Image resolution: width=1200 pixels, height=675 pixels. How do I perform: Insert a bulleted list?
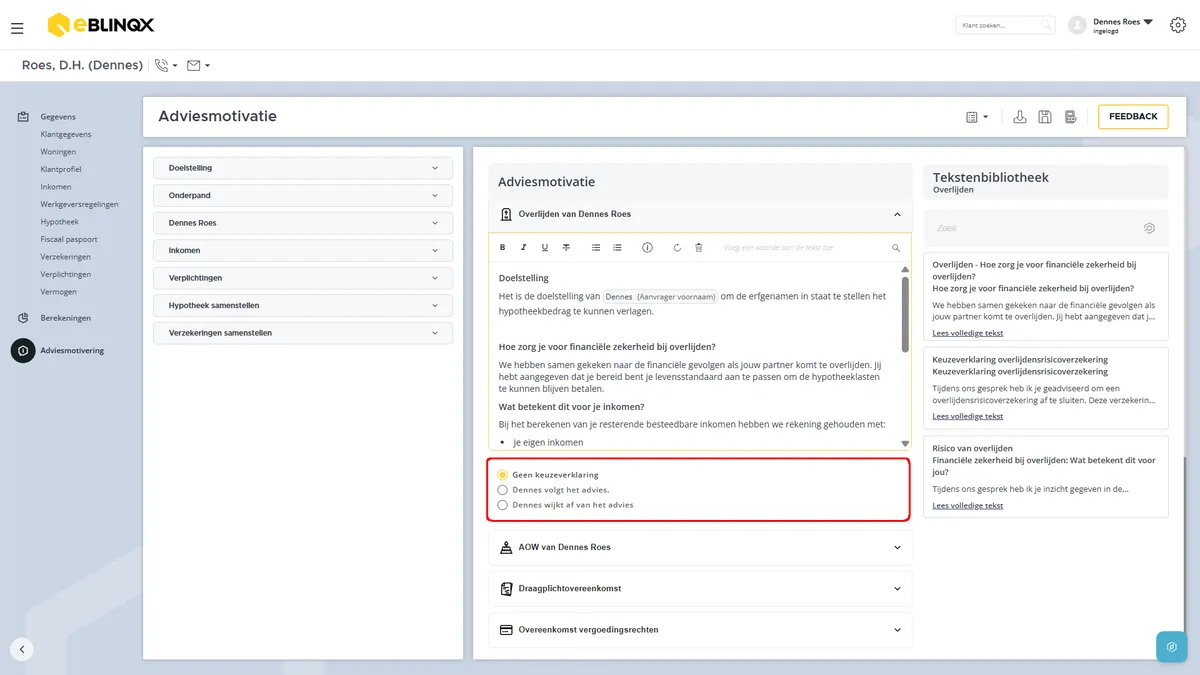[596, 247]
